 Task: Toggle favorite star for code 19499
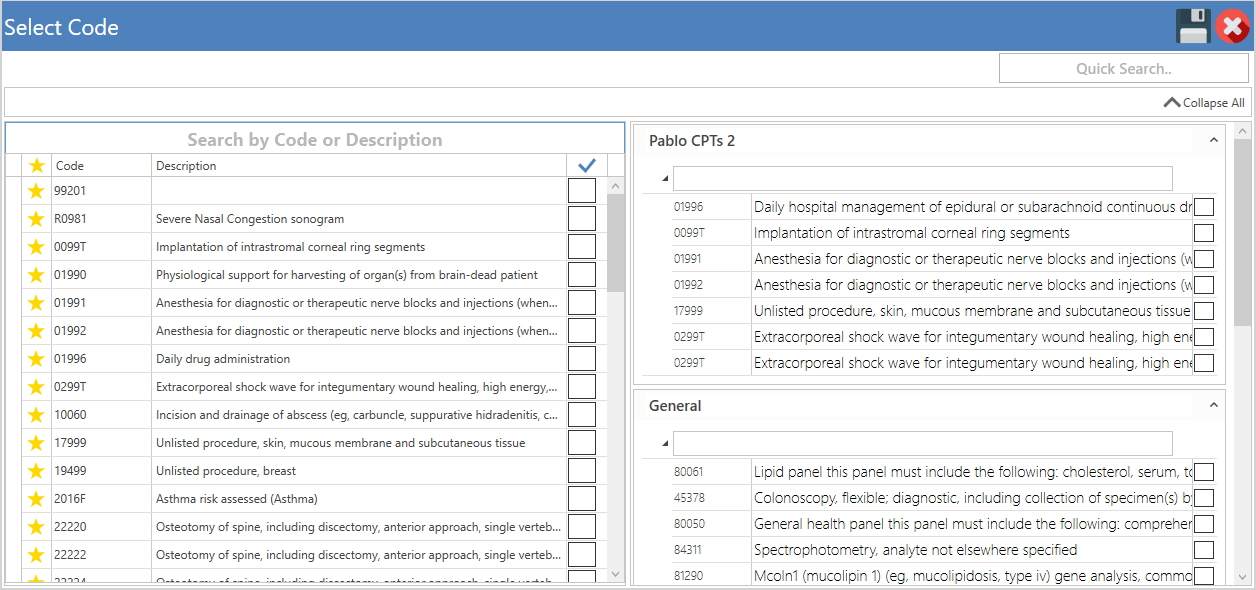pyautogui.click(x=37, y=471)
